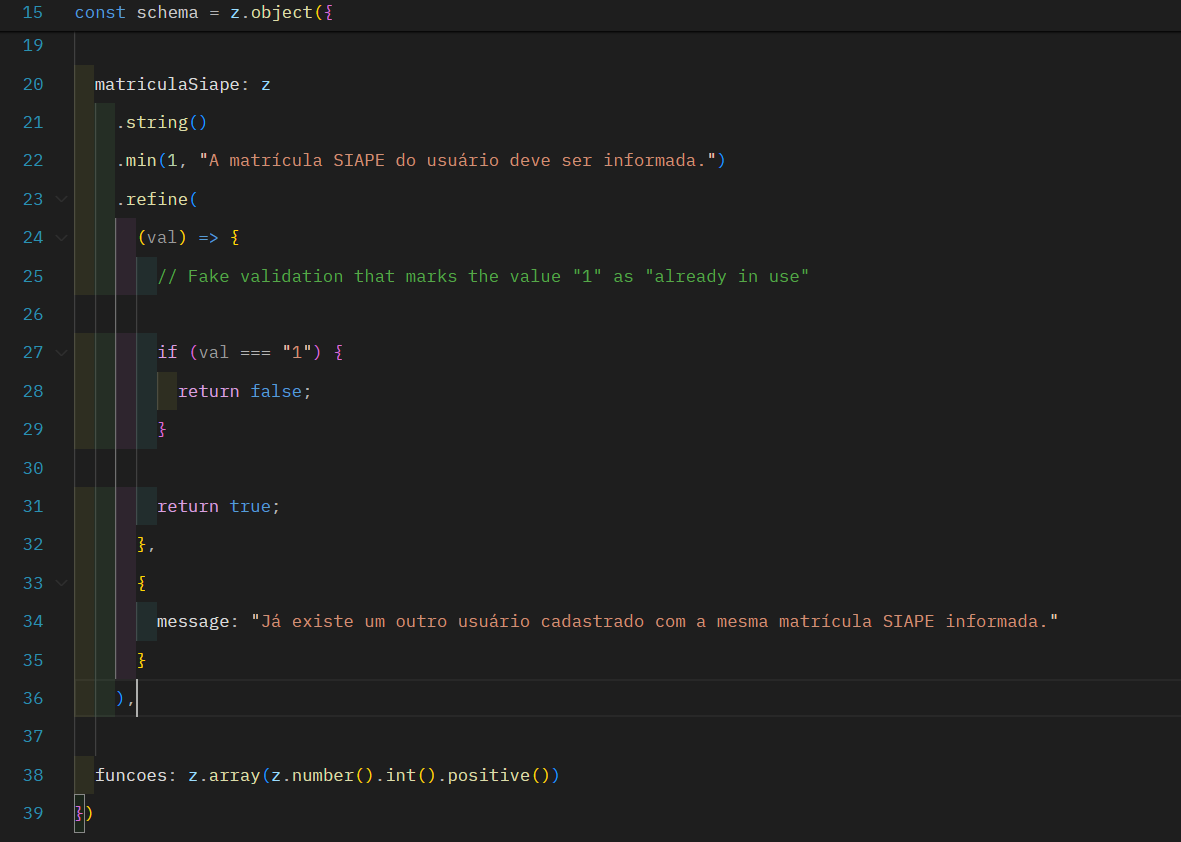Screen dimensions: 1181x842
Task: Fold the if (val === "1") block
Action: point(61,352)
